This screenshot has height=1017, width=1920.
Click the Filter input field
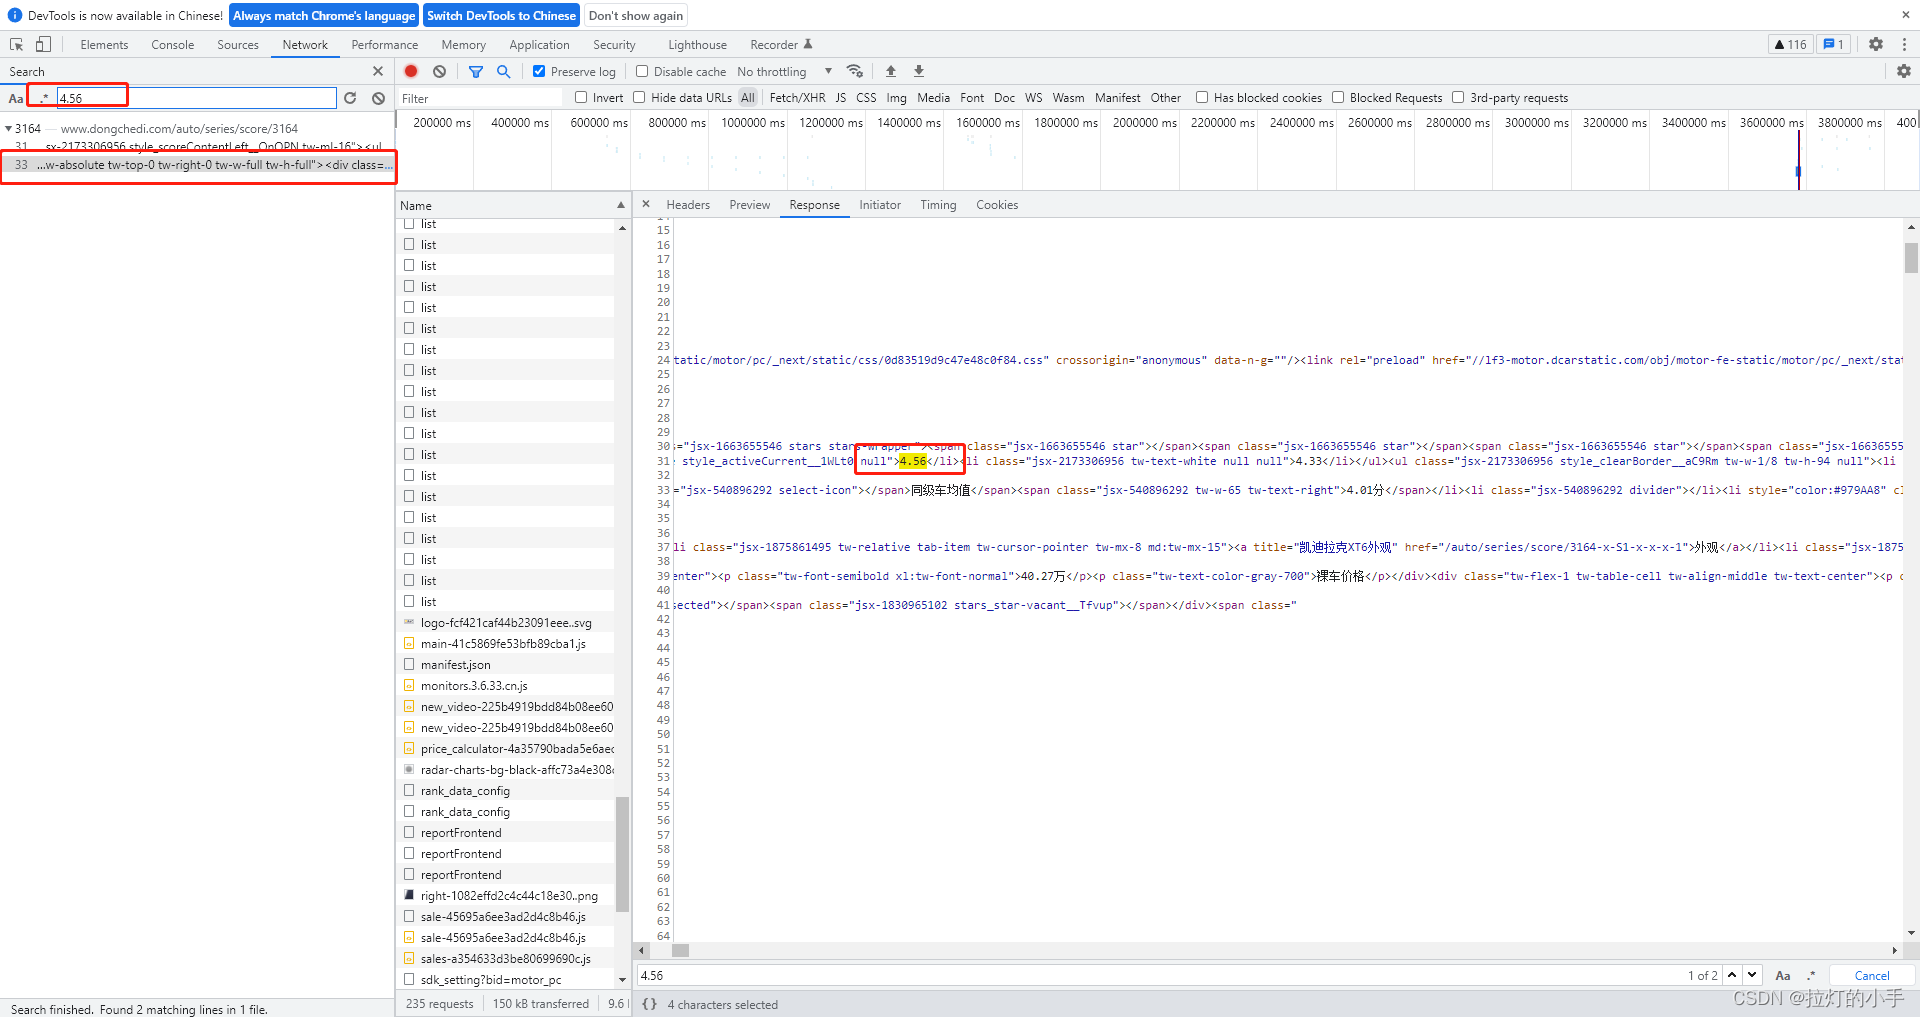point(481,98)
